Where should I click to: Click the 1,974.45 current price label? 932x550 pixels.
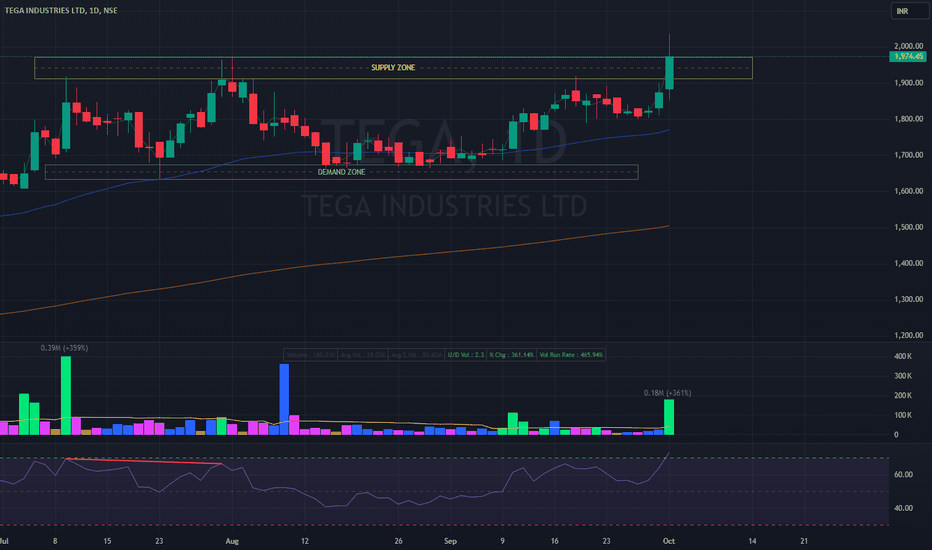point(908,56)
